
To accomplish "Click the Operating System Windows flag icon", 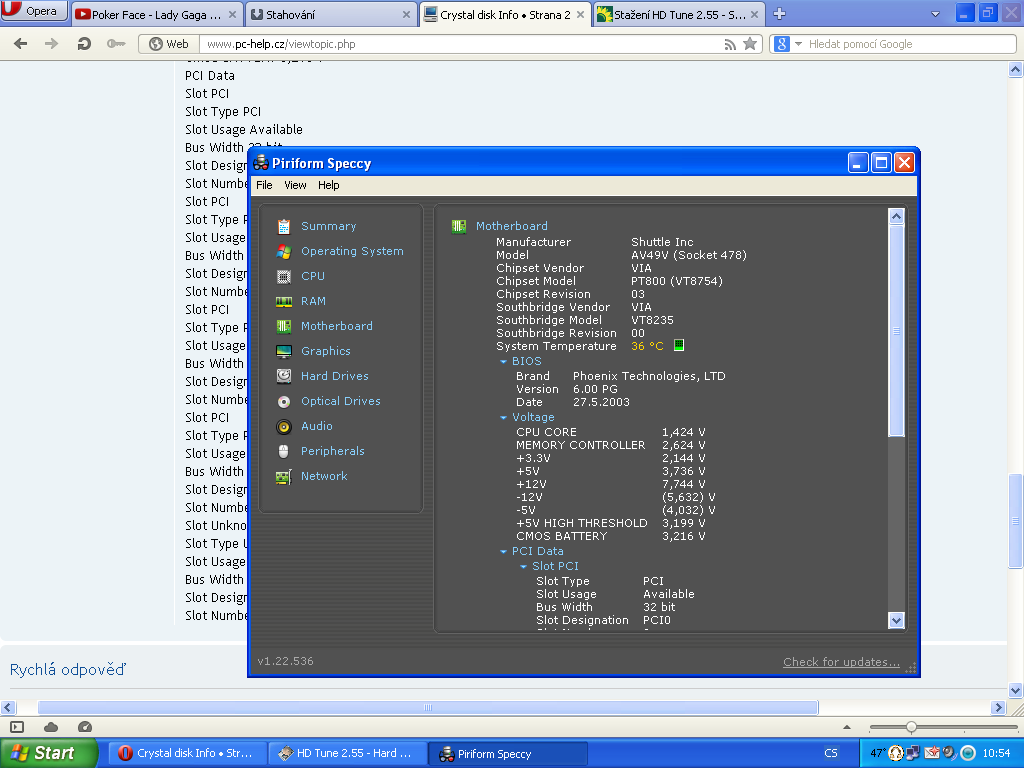I will tap(283, 251).
